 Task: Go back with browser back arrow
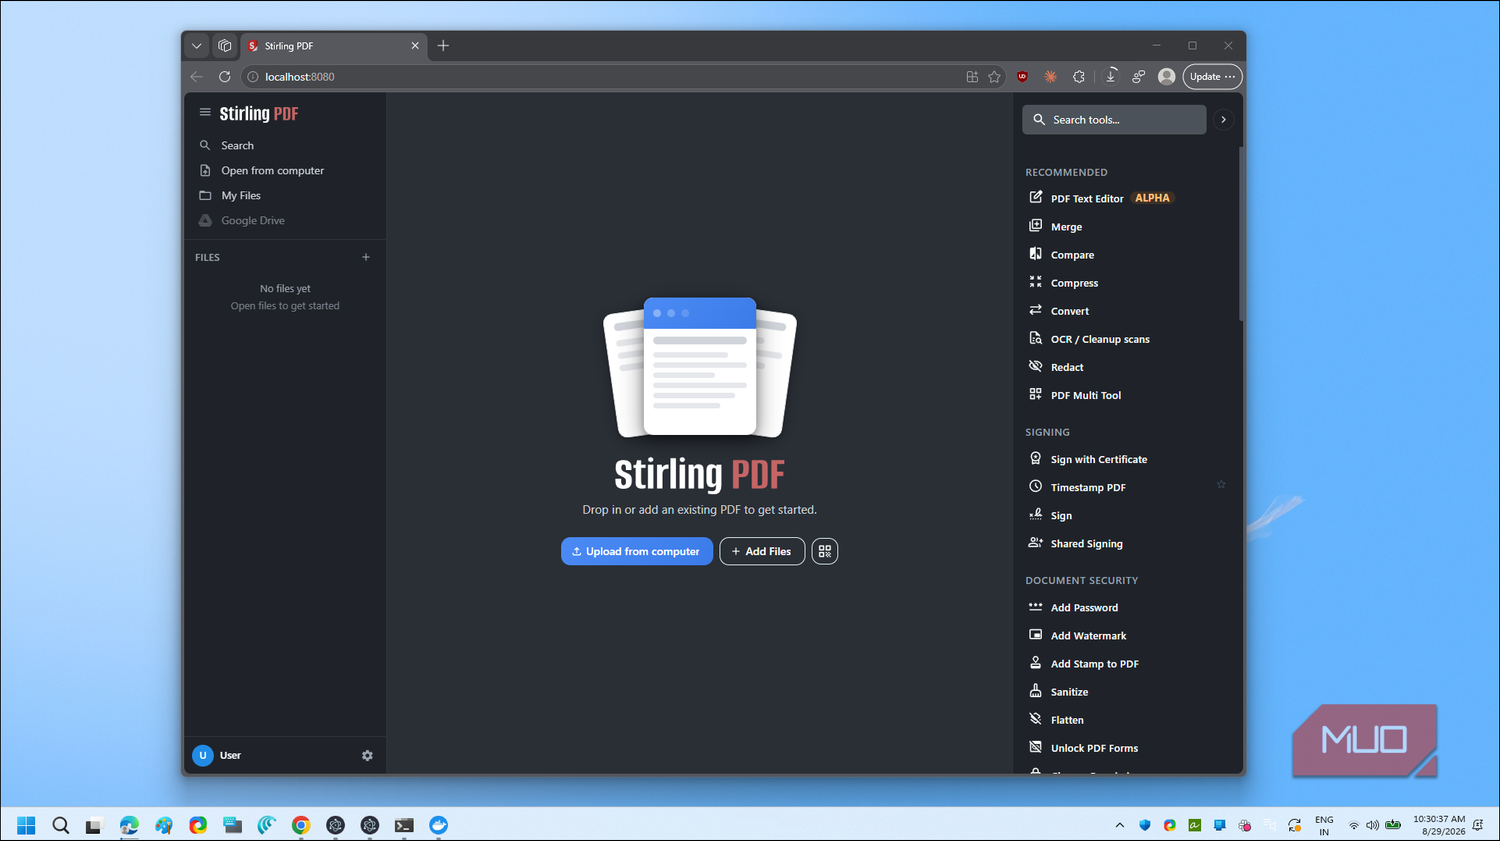197,76
